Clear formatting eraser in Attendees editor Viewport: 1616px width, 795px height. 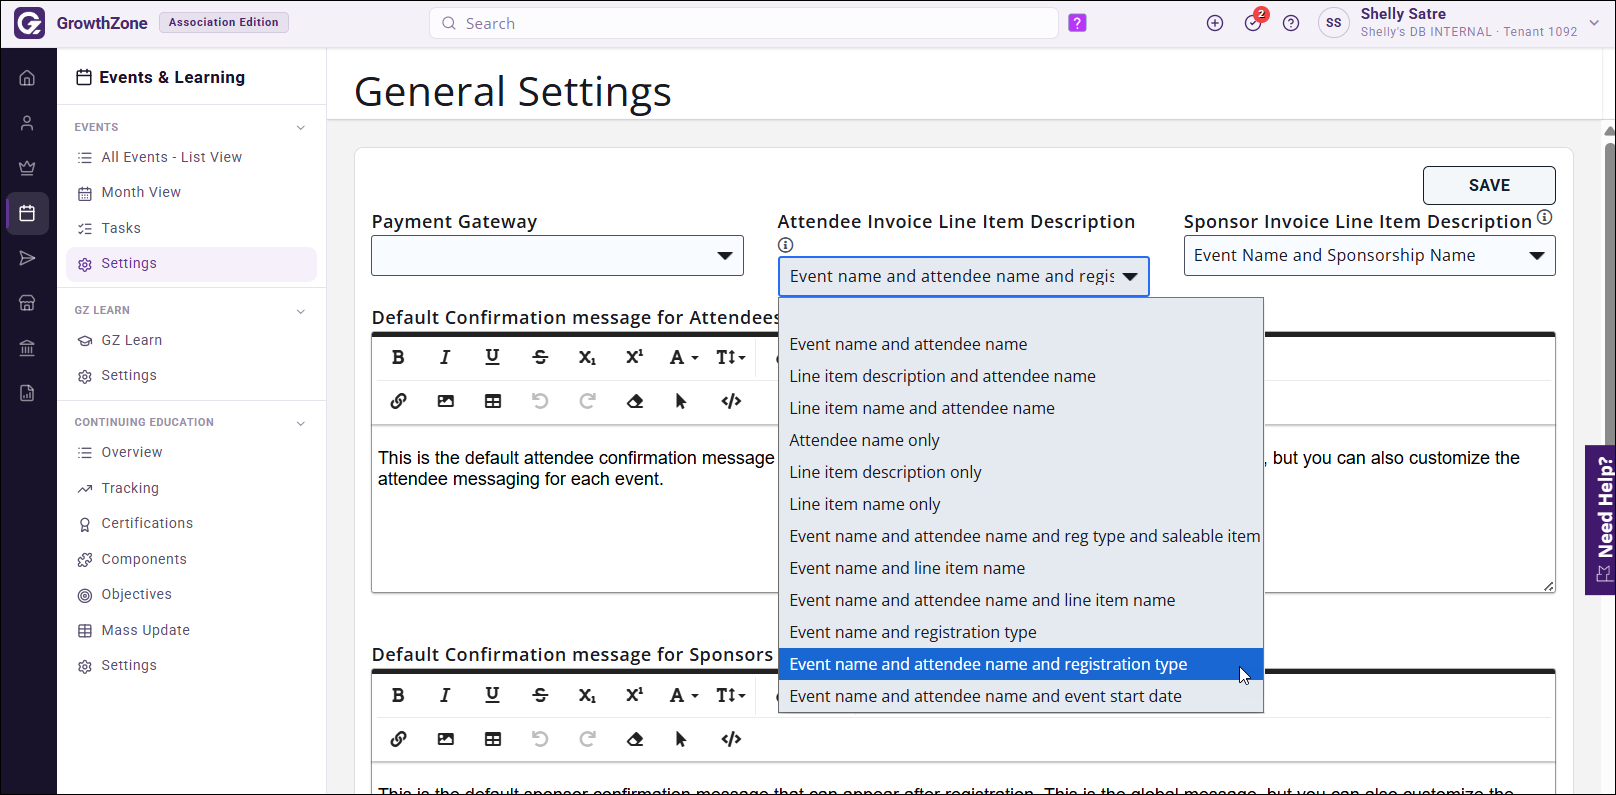[634, 401]
